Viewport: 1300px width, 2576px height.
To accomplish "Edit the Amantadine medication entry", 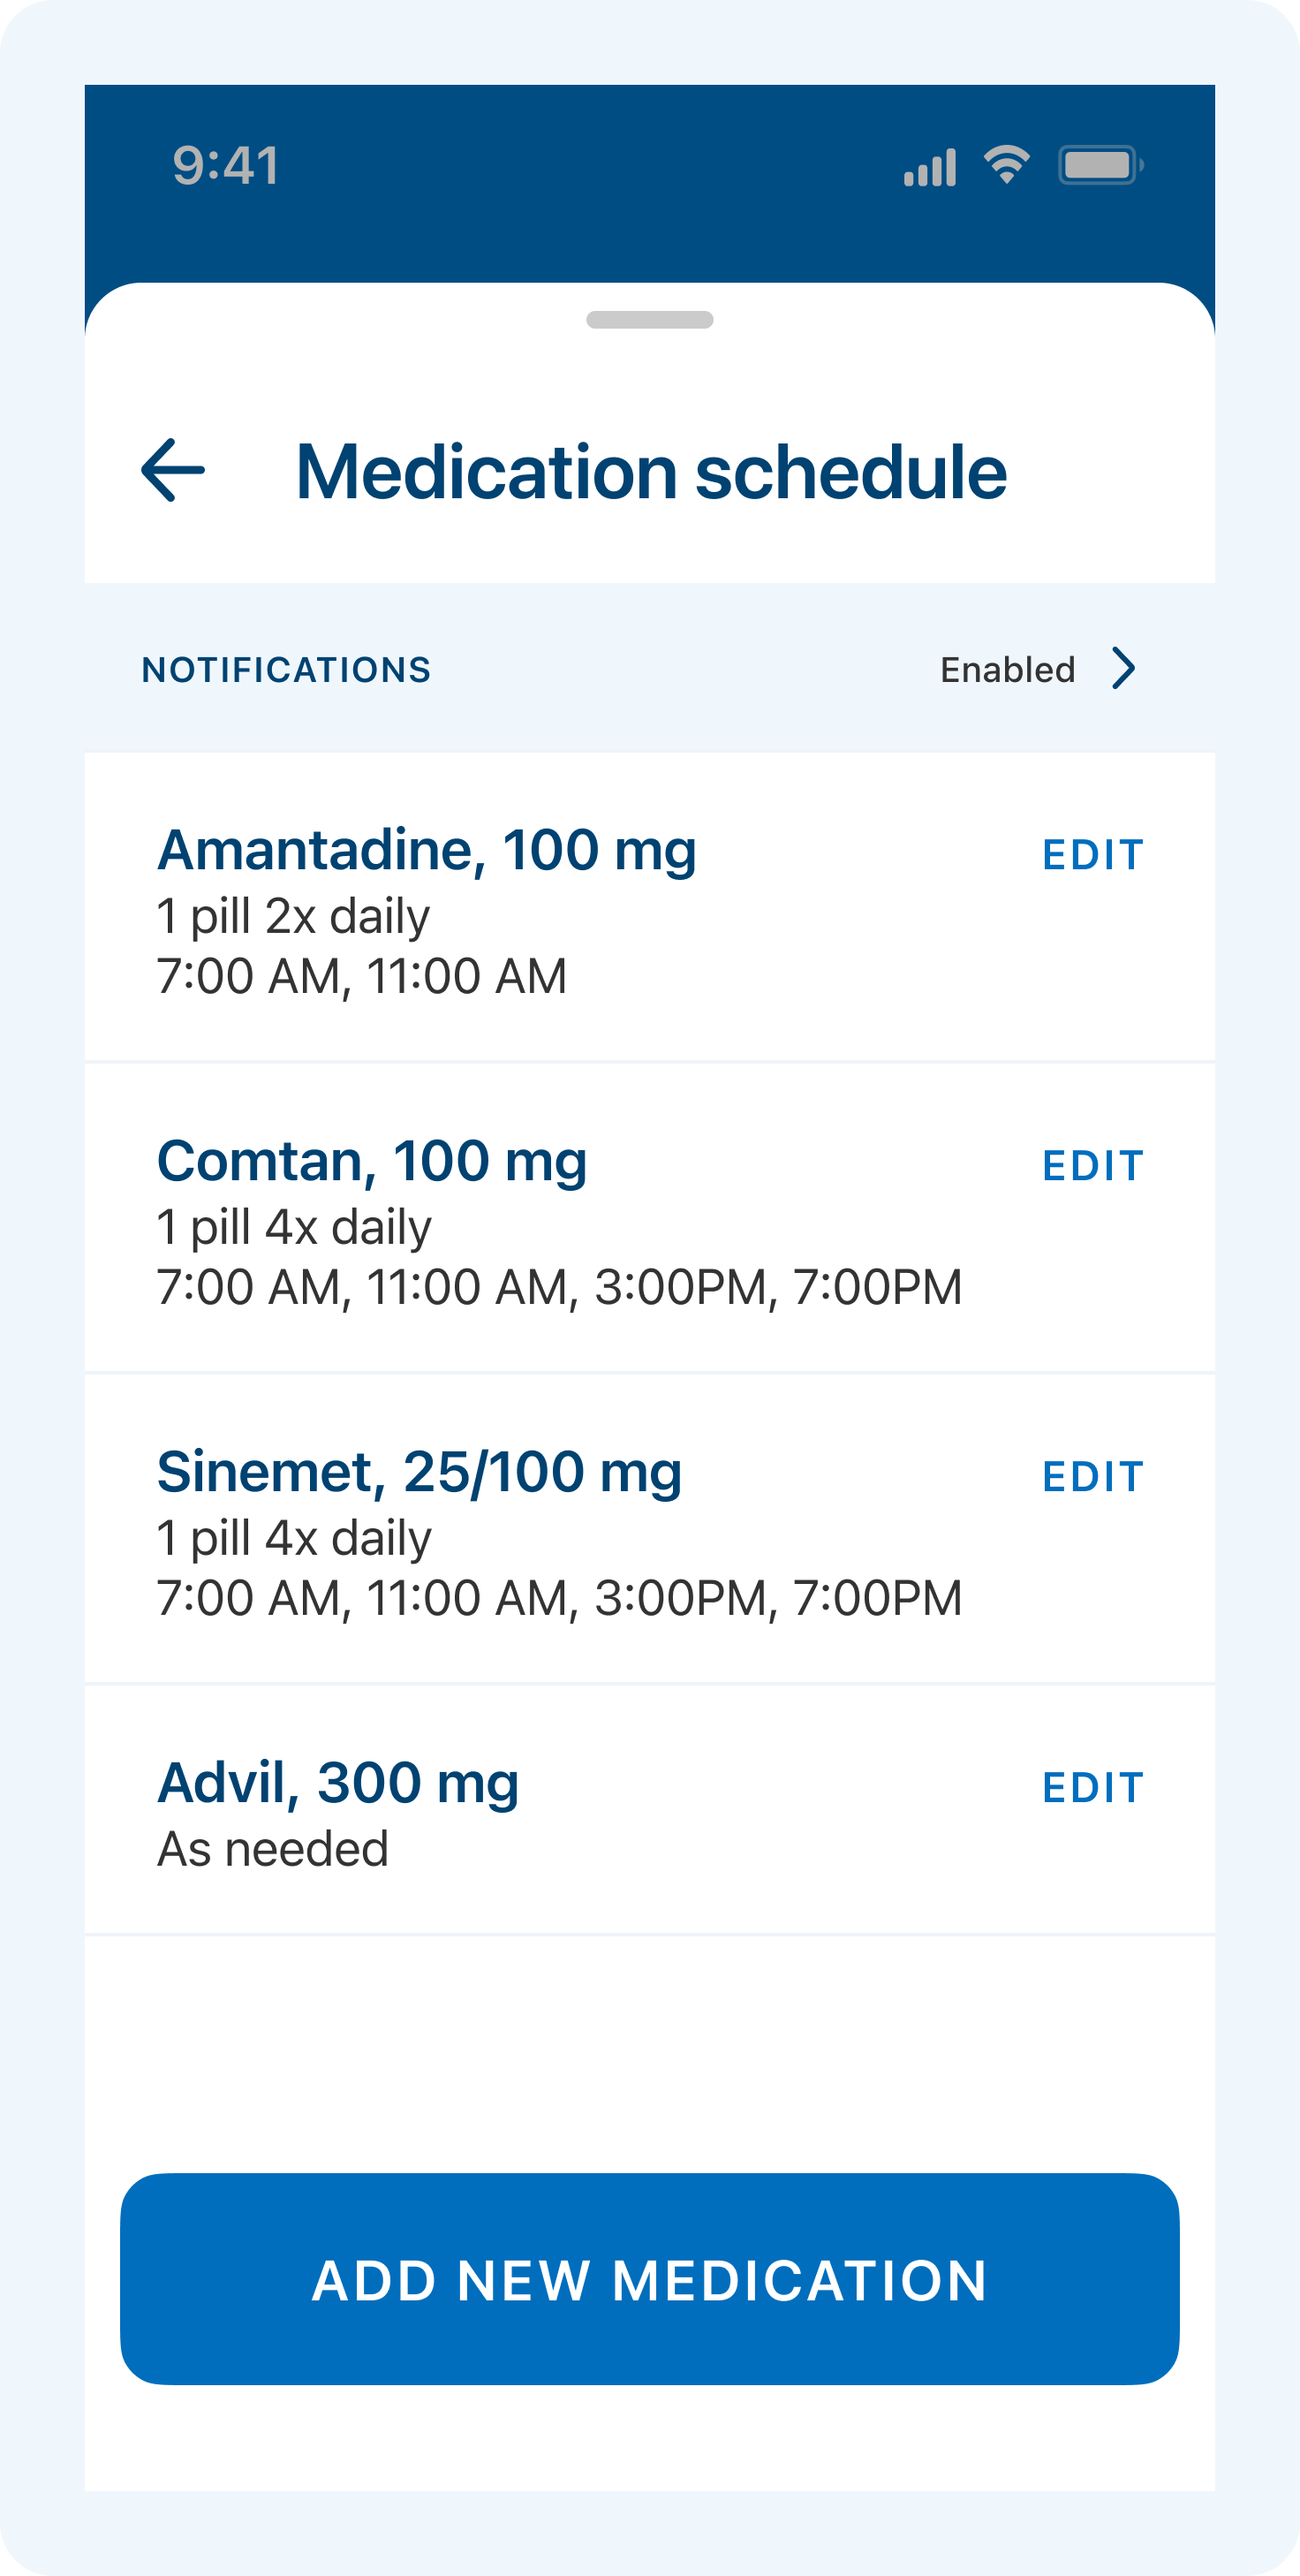I will point(1092,855).
